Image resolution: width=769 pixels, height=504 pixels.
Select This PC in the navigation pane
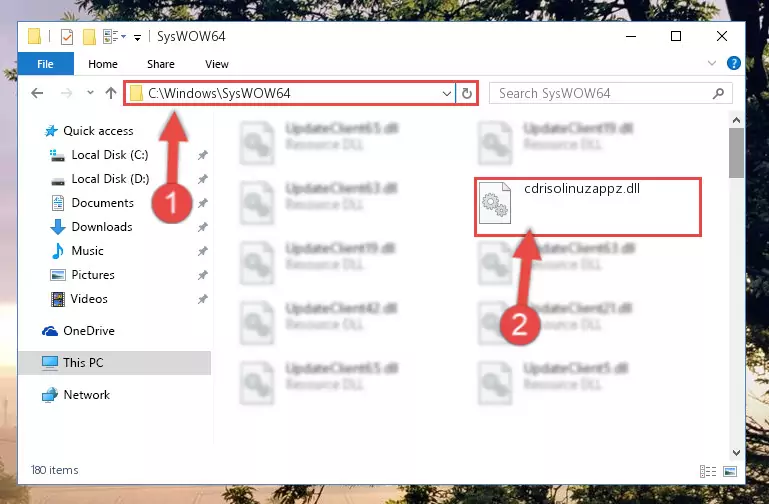pyautogui.click(x=114, y=363)
